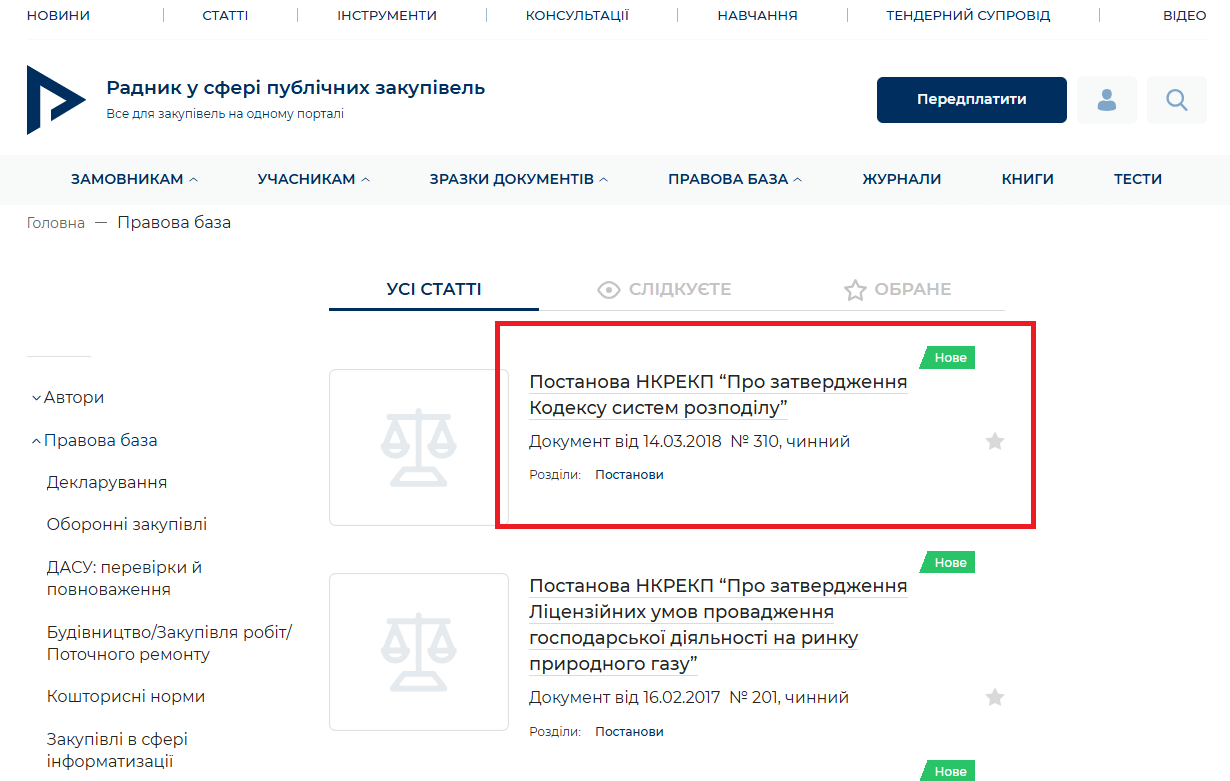Screen dimensions: 1230x781
Task: Click tagline Все для закупівель на одному порталі
Action: click(225, 114)
